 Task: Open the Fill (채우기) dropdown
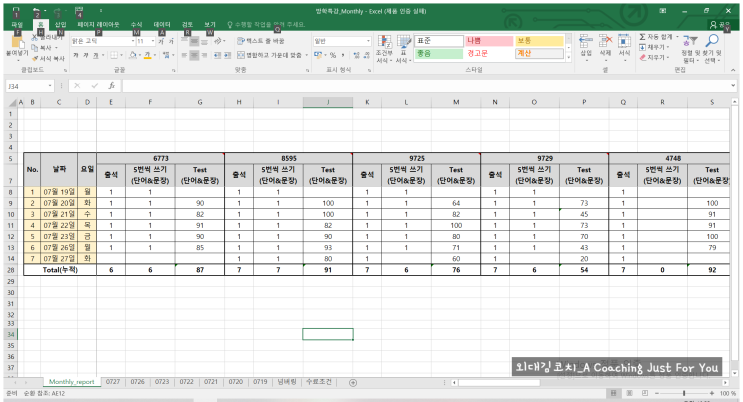click(x=655, y=47)
